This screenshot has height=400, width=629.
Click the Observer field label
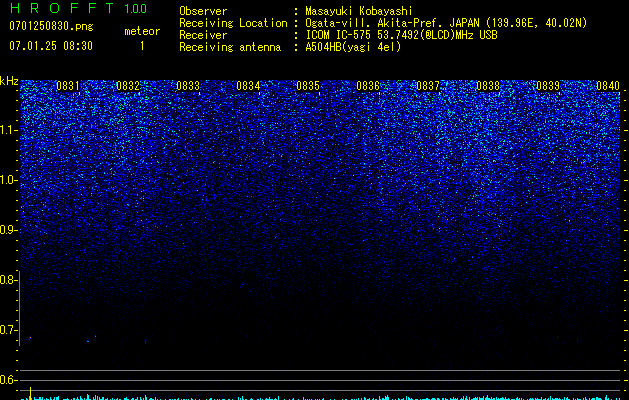[x=203, y=11]
